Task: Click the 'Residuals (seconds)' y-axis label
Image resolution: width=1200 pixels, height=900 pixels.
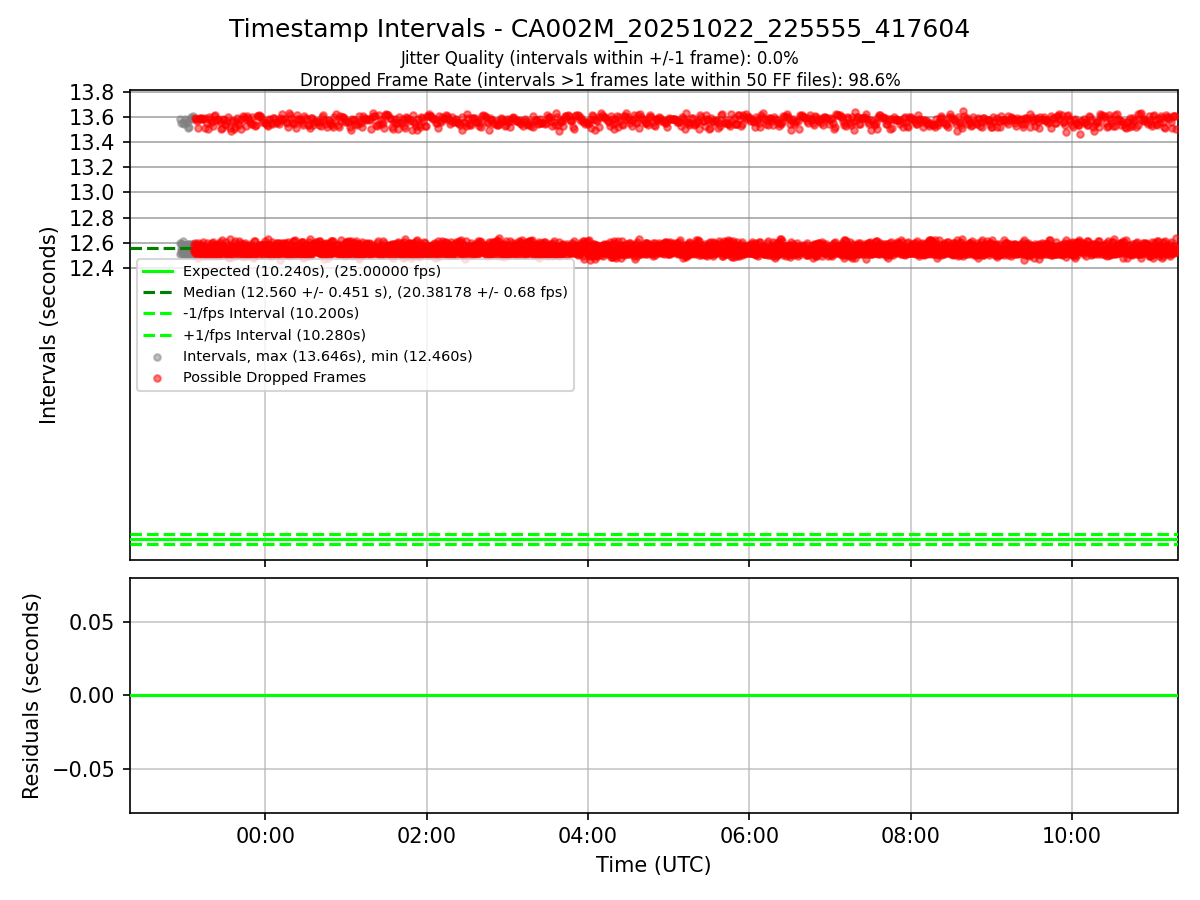Action: point(32,696)
